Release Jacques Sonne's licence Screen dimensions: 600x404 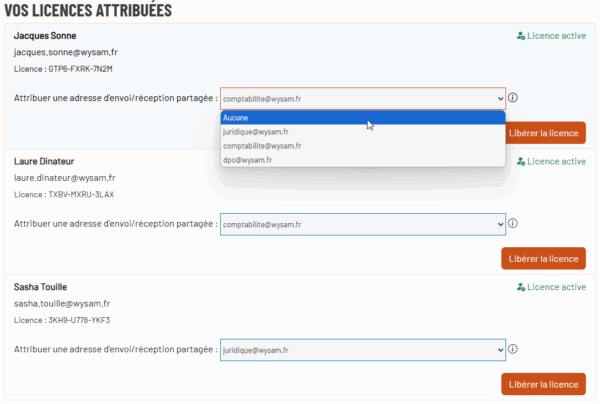[544, 132]
